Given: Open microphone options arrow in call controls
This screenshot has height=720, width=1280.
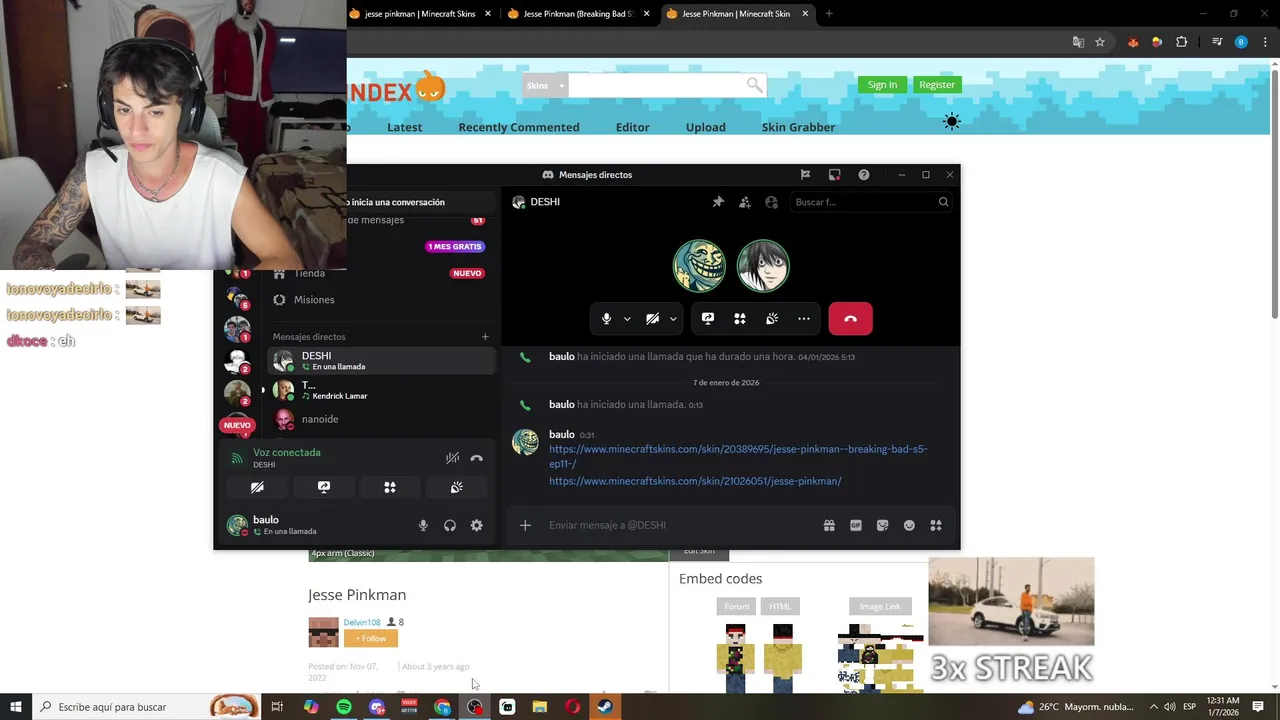Looking at the screenshot, I should [x=627, y=319].
